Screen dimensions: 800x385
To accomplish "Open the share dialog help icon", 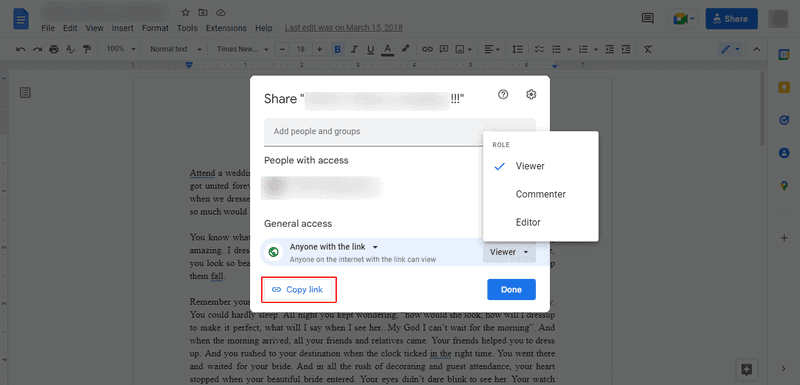I will coord(503,94).
